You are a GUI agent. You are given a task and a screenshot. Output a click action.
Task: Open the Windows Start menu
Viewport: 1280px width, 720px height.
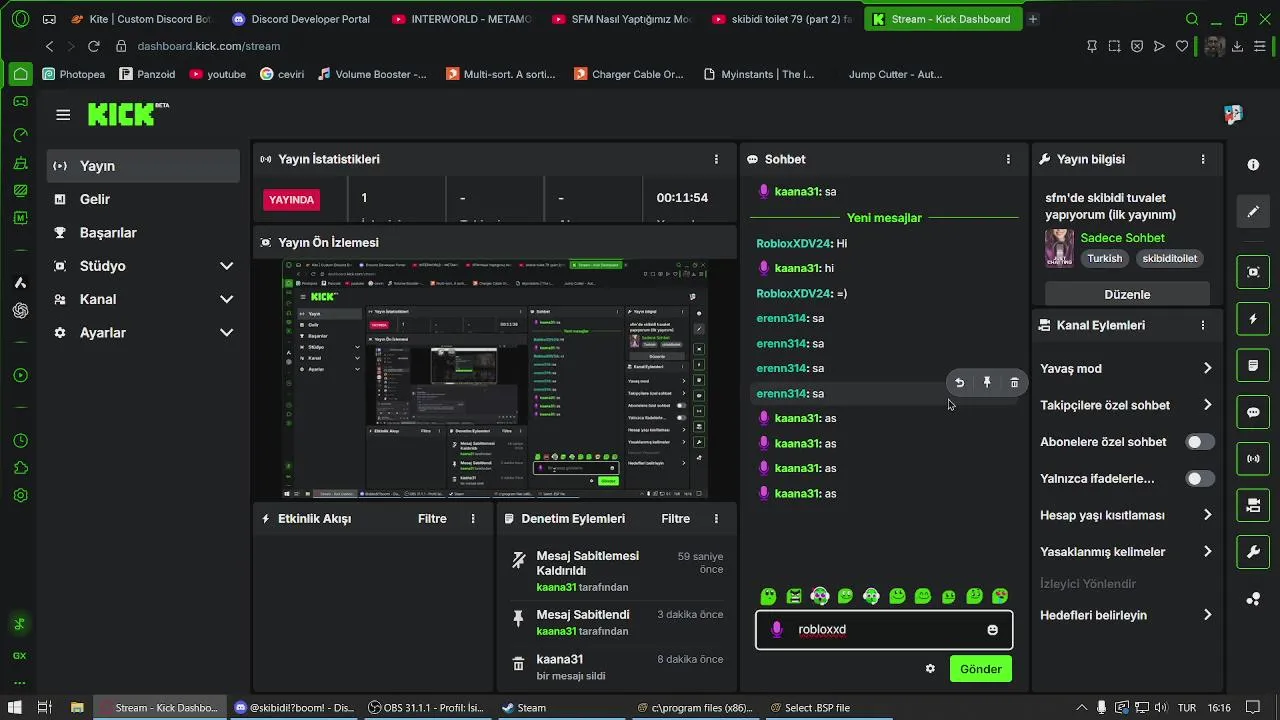[x=15, y=707]
